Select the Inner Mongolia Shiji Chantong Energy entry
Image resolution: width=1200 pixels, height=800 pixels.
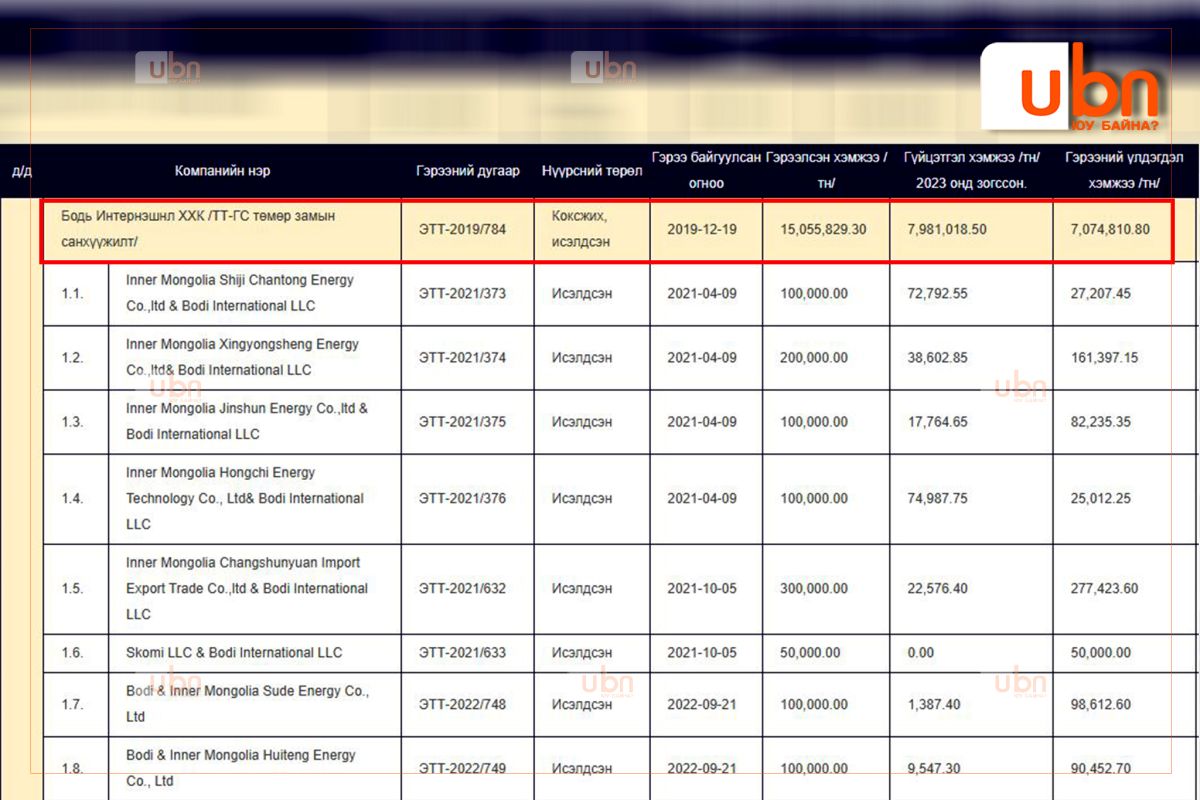[240, 293]
